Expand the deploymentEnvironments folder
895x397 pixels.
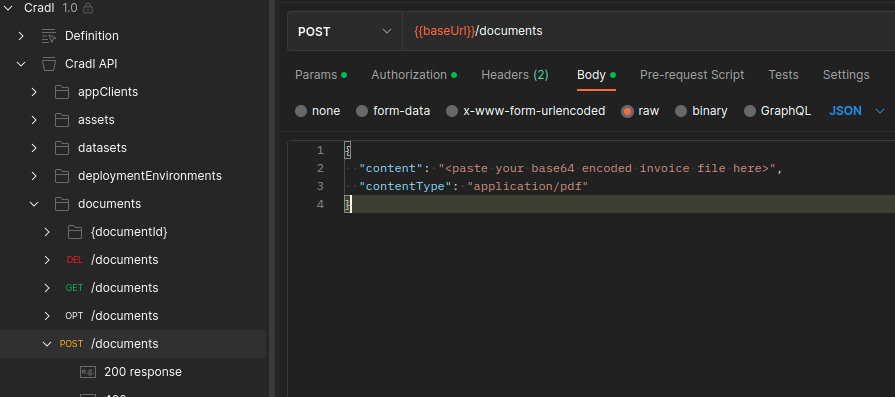tap(34, 176)
